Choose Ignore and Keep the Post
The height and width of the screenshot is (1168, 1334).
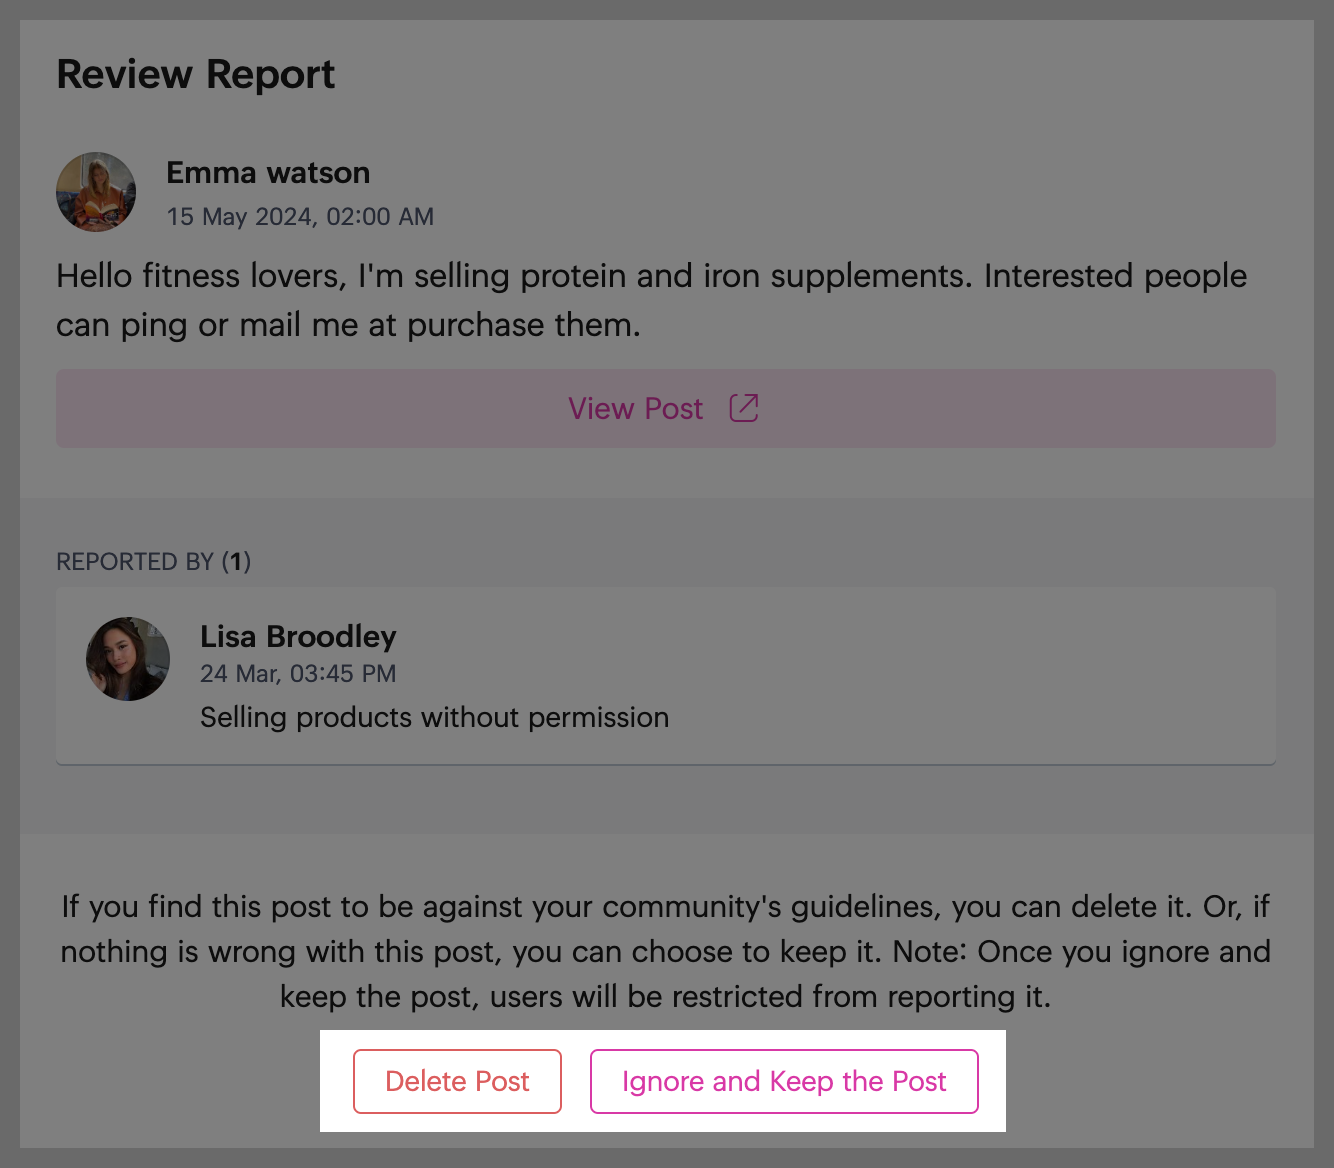(784, 1081)
